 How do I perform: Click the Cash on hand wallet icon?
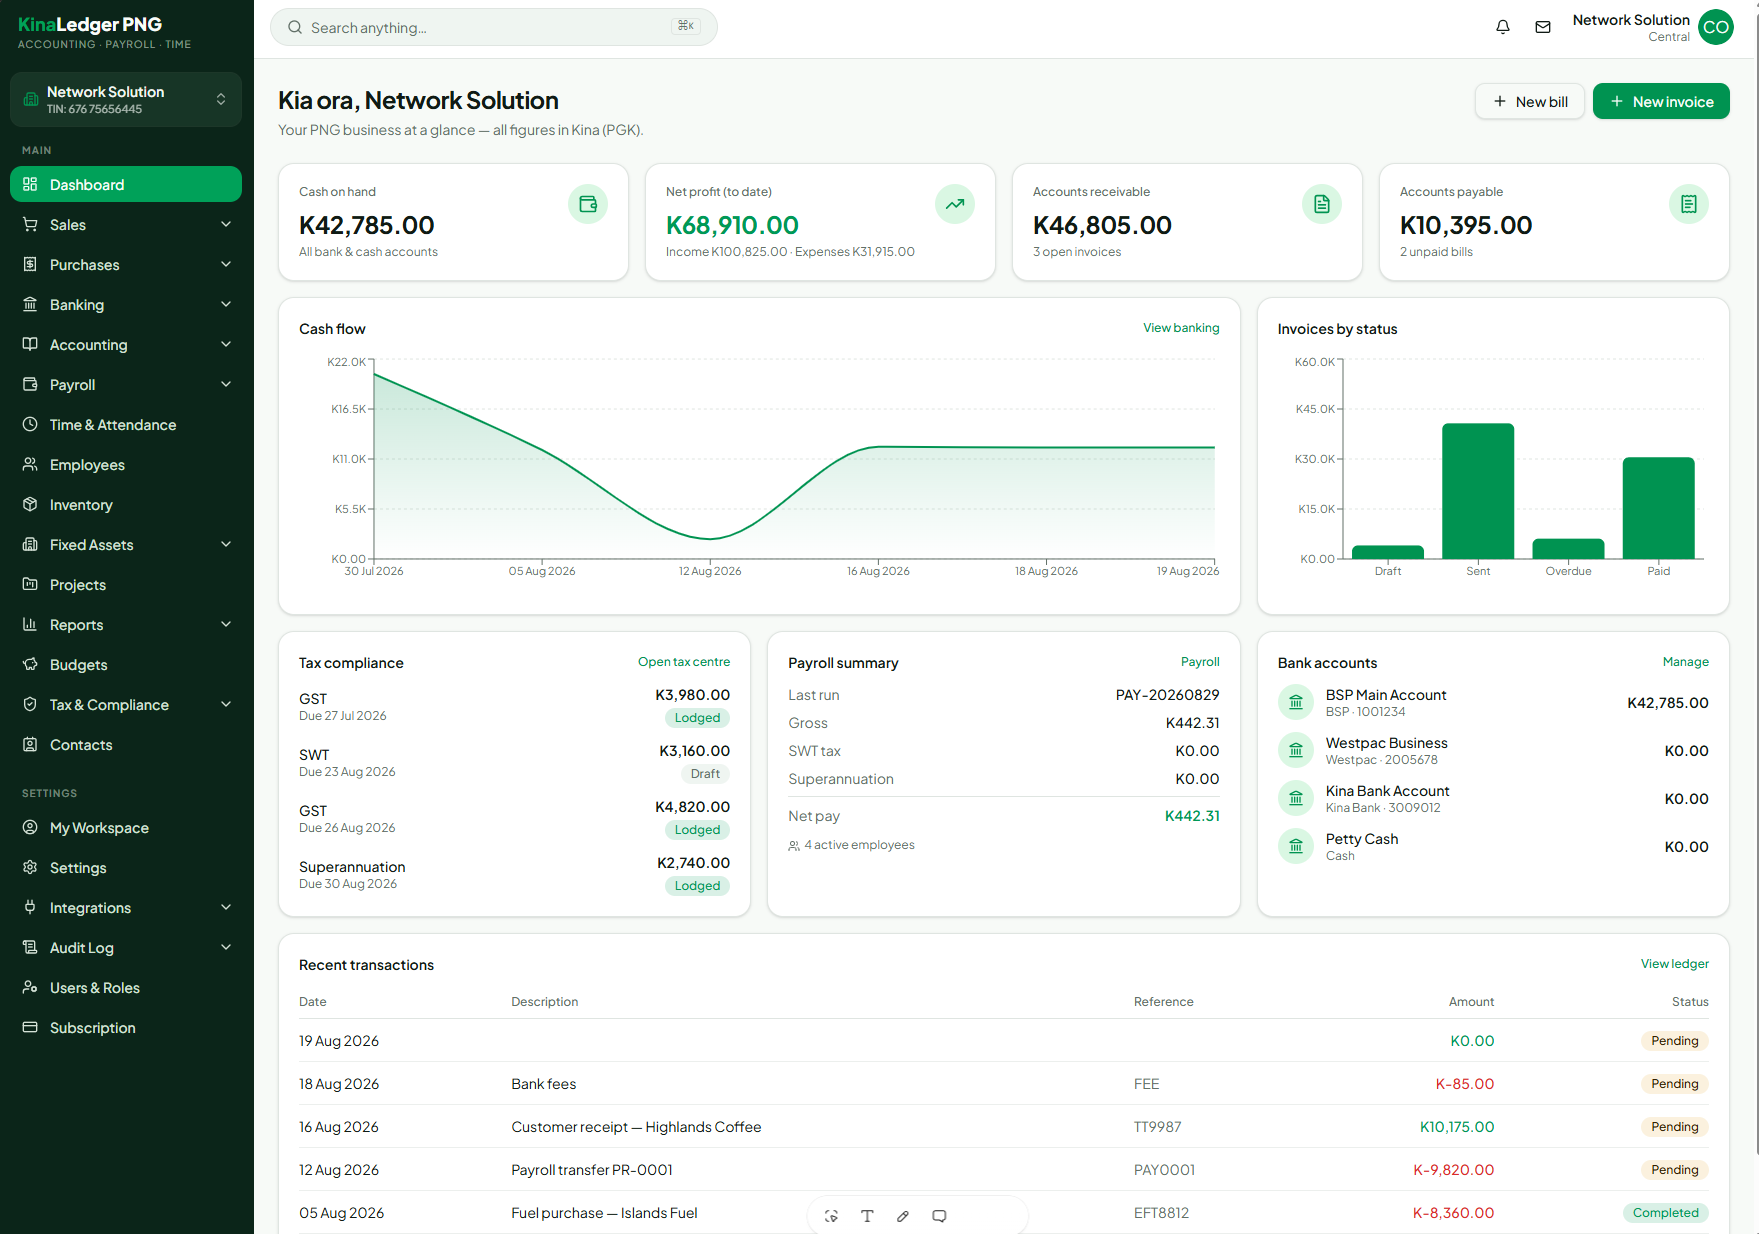588,204
